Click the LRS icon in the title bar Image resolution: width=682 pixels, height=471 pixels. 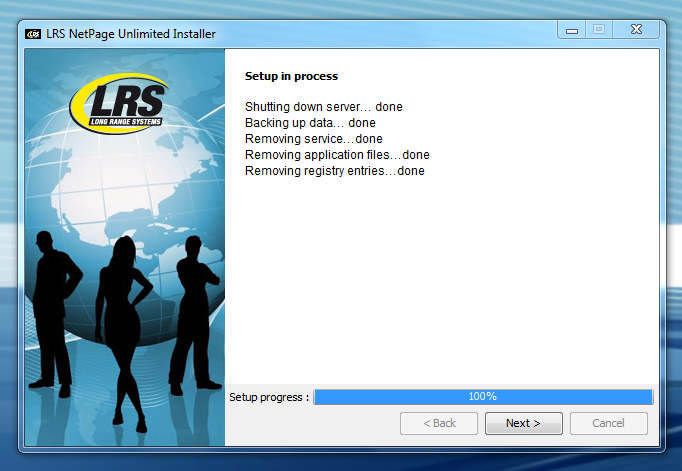tap(33, 34)
